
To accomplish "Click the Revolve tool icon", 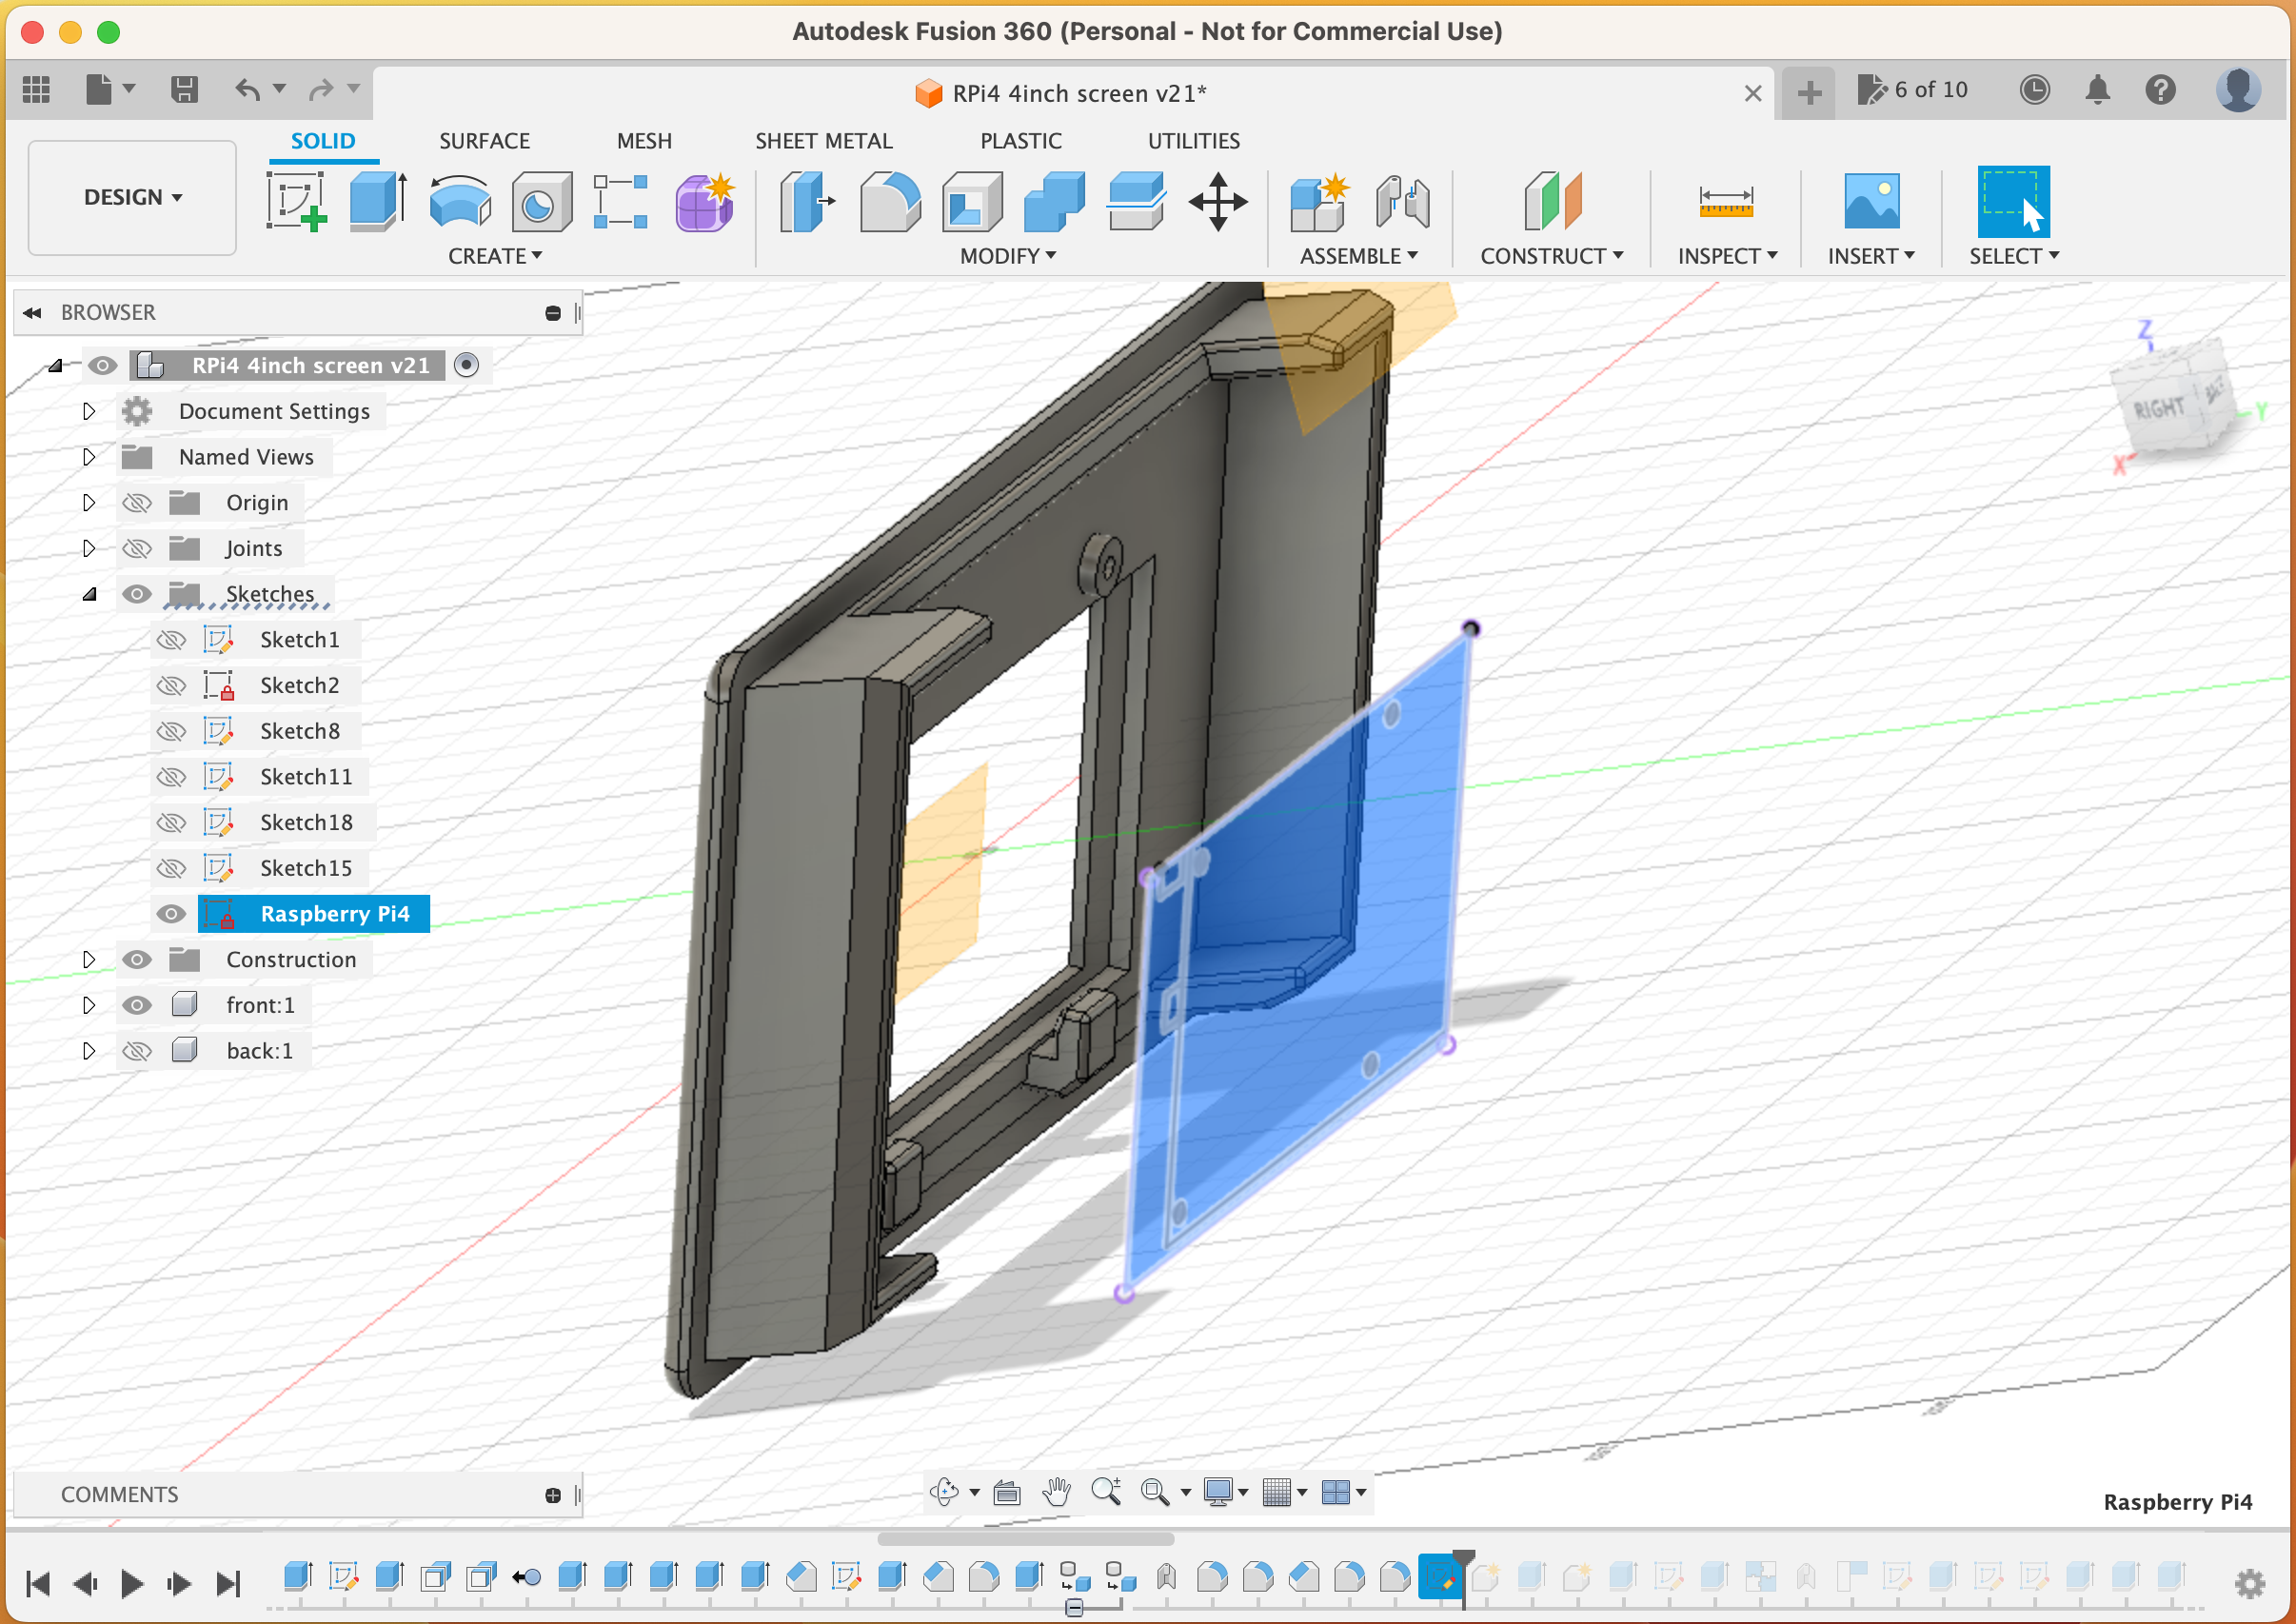I will click(460, 200).
